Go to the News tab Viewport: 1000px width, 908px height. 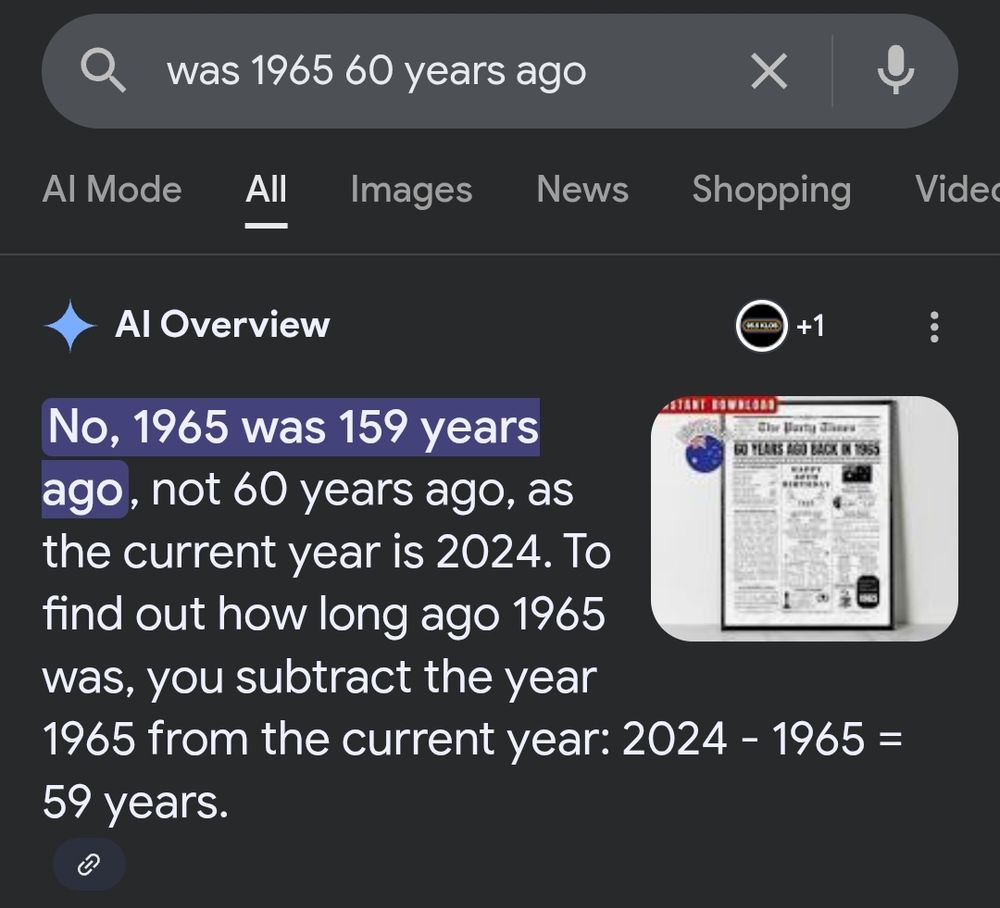[582, 189]
